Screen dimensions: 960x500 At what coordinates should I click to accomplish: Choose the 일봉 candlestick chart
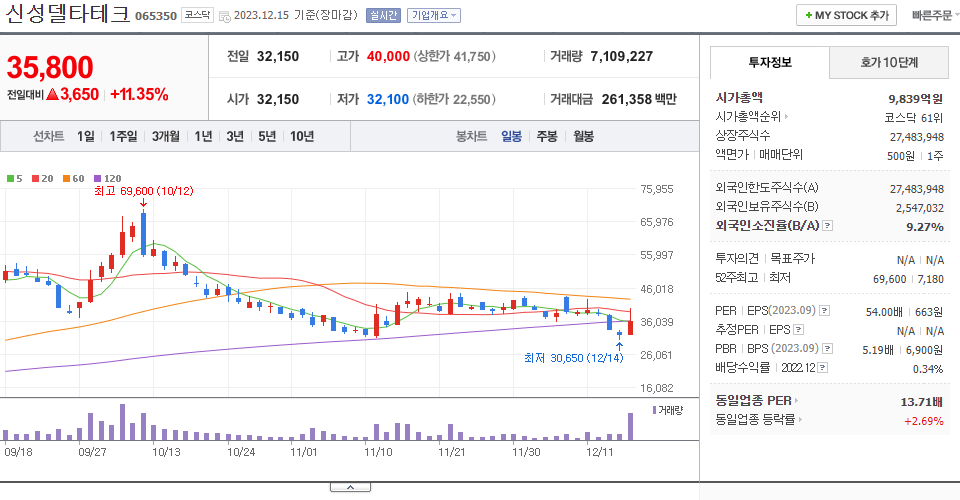pos(511,136)
